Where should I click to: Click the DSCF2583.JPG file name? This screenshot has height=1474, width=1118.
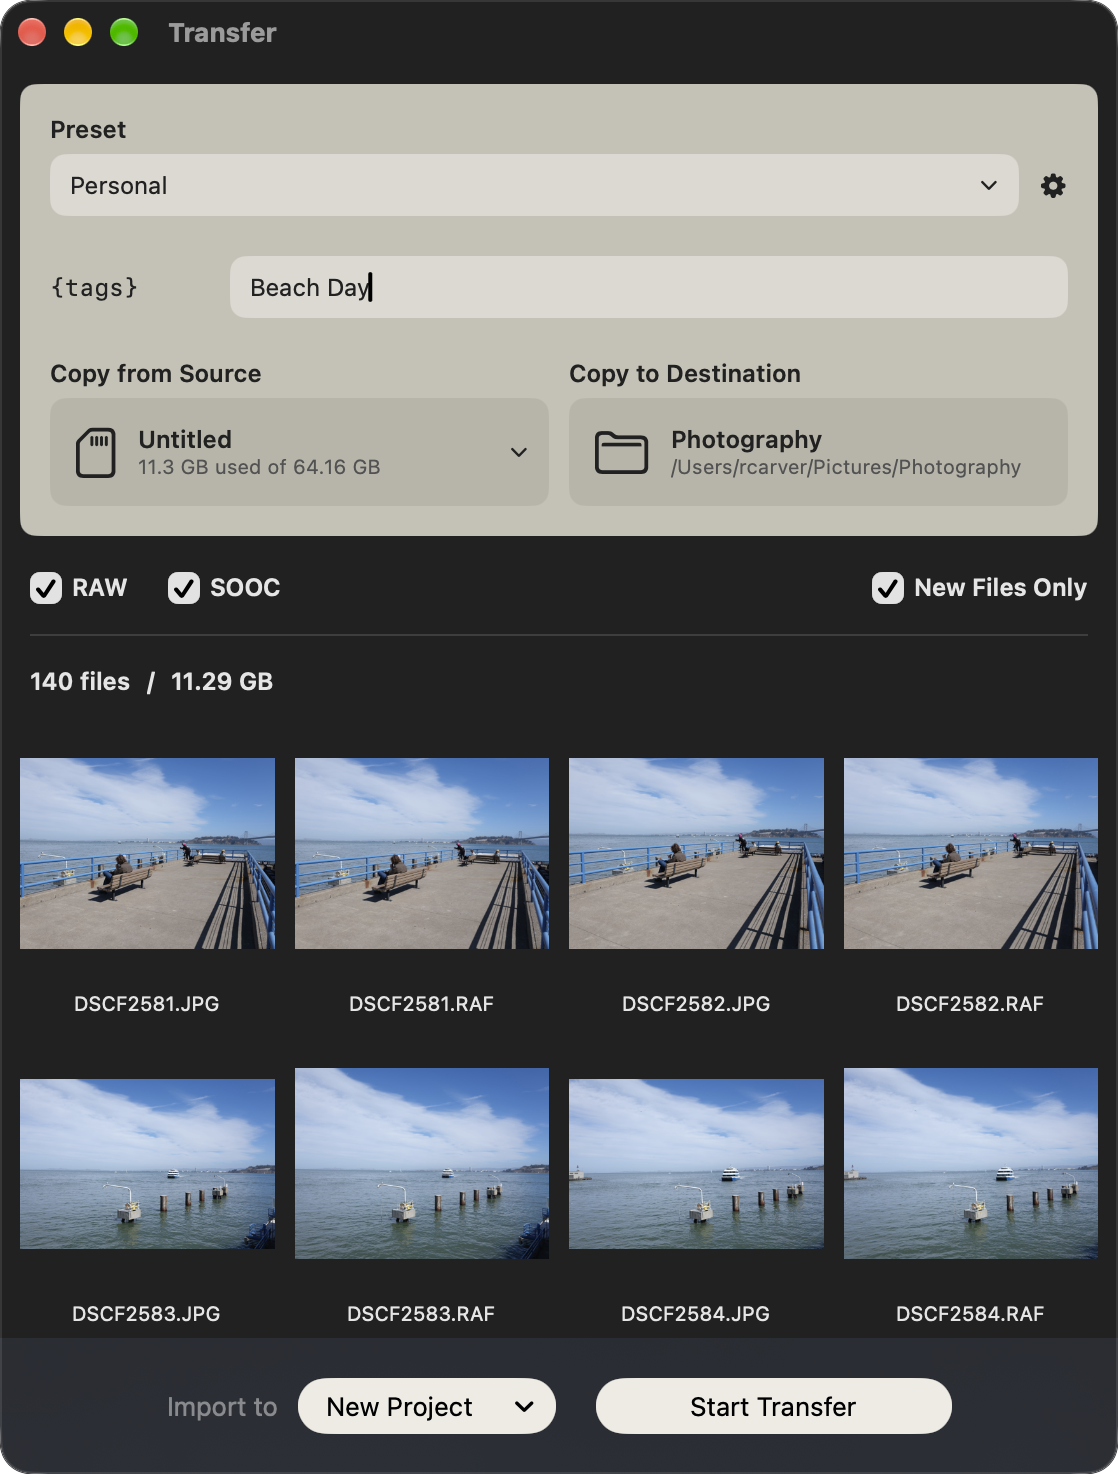146,1314
